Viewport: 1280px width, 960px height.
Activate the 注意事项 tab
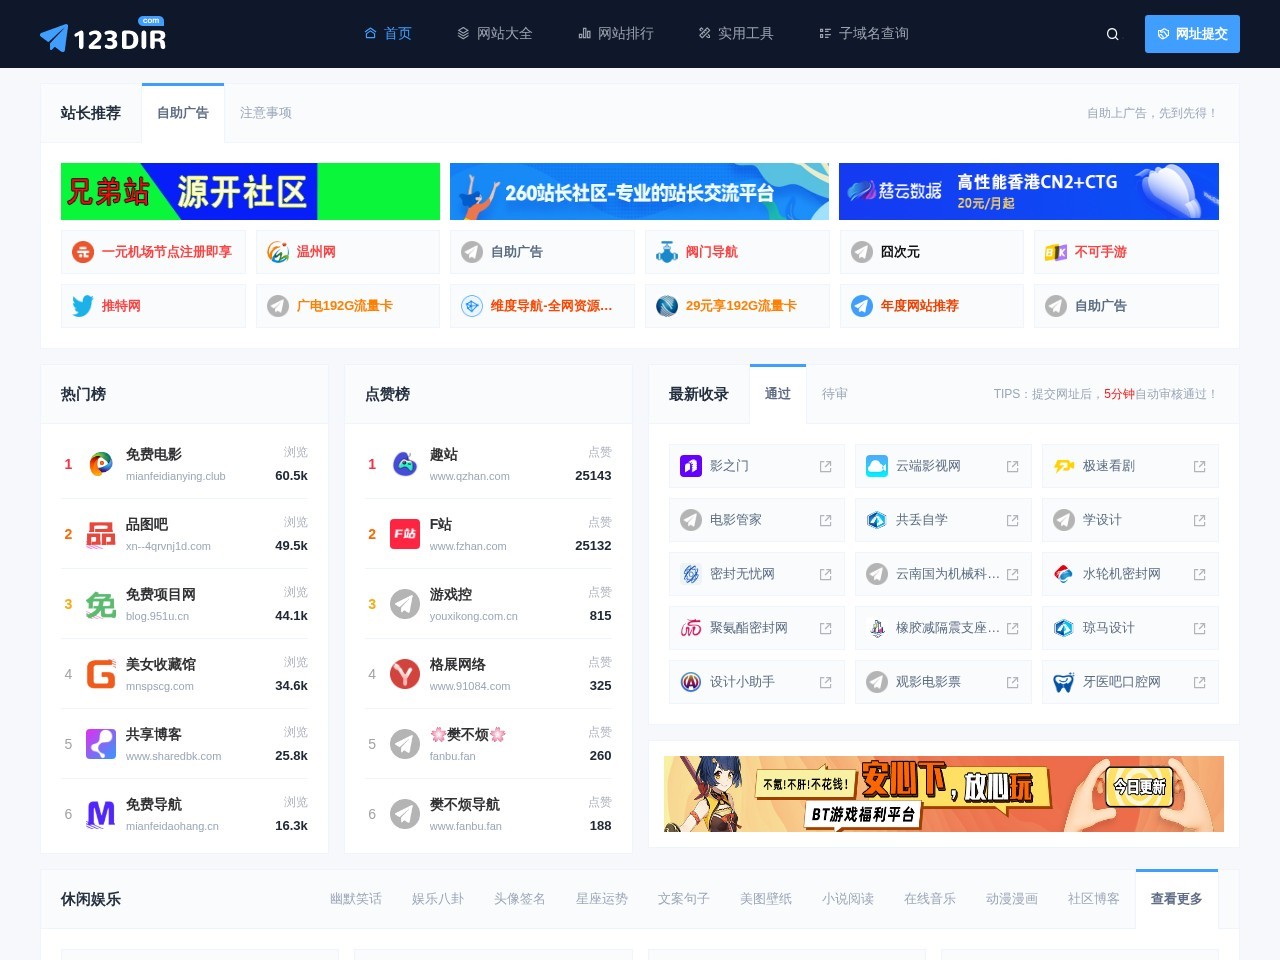[x=265, y=112]
